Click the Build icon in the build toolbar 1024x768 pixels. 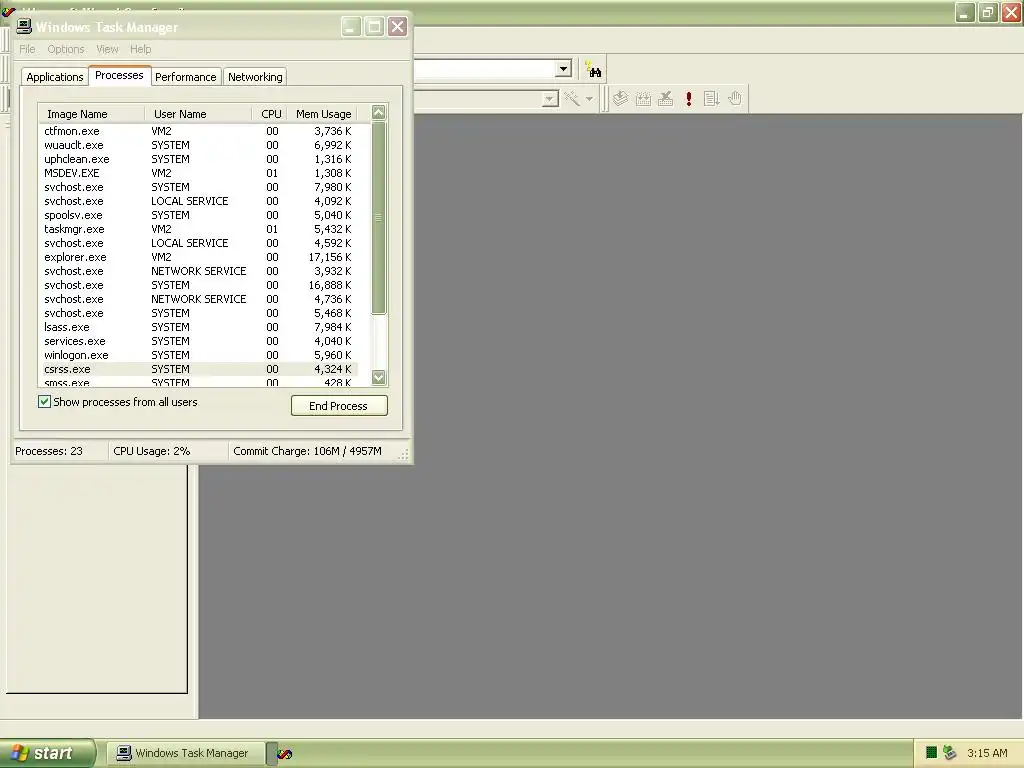[643, 99]
